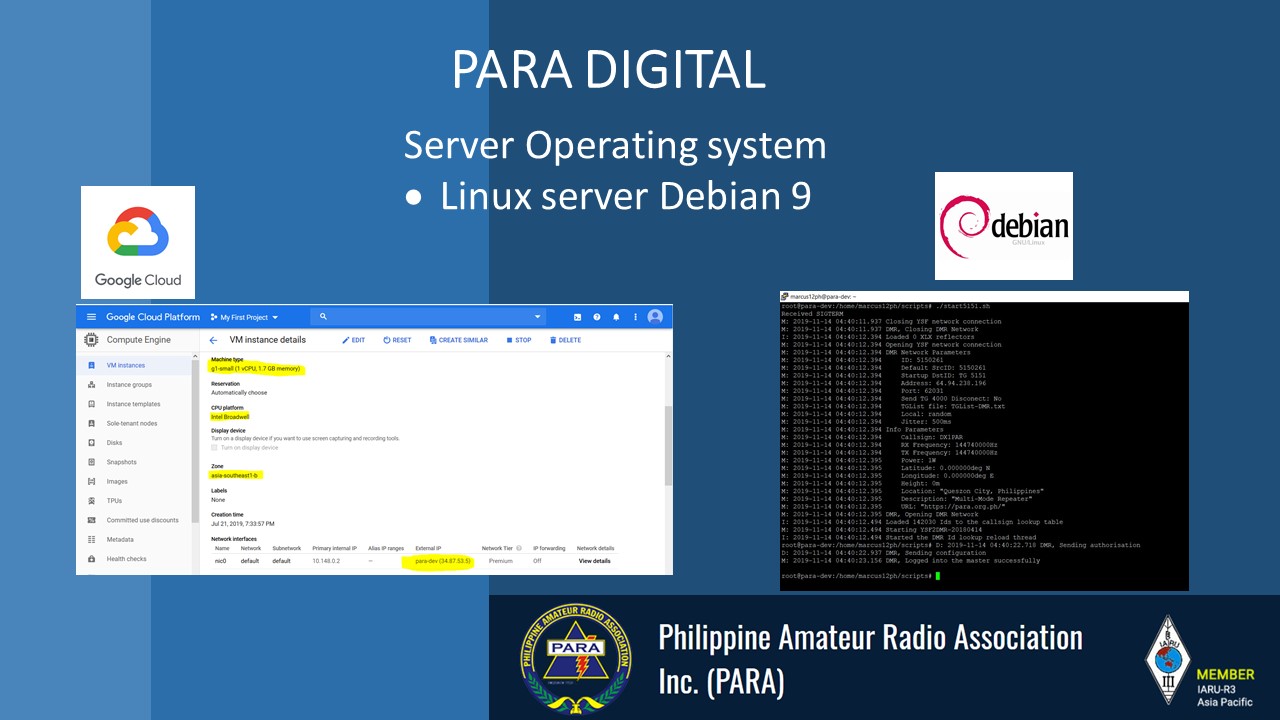Open Instance templates in the sidebar

tap(134, 404)
